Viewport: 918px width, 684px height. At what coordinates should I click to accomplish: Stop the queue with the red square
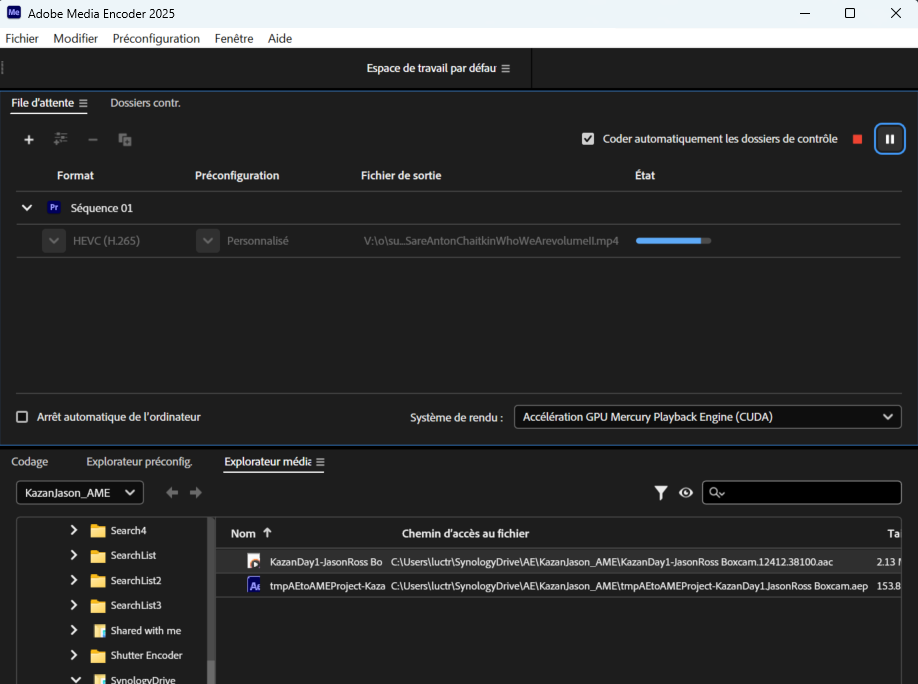coord(858,139)
